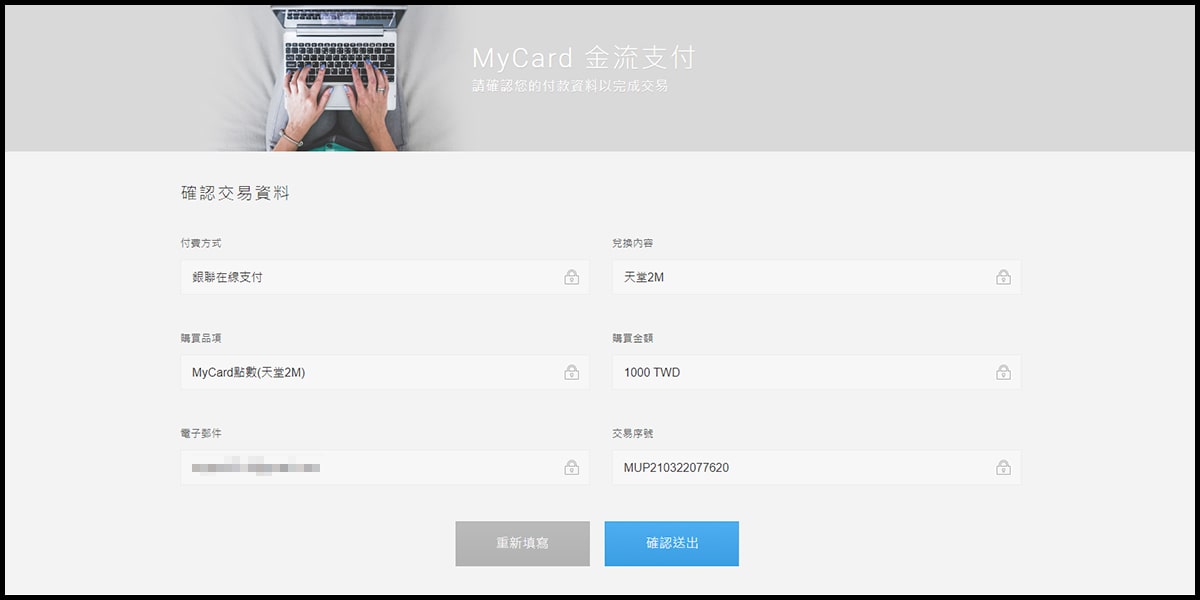Click the MyCard 金流支付 header title
1200x600 pixels.
click(x=586, y=58)
